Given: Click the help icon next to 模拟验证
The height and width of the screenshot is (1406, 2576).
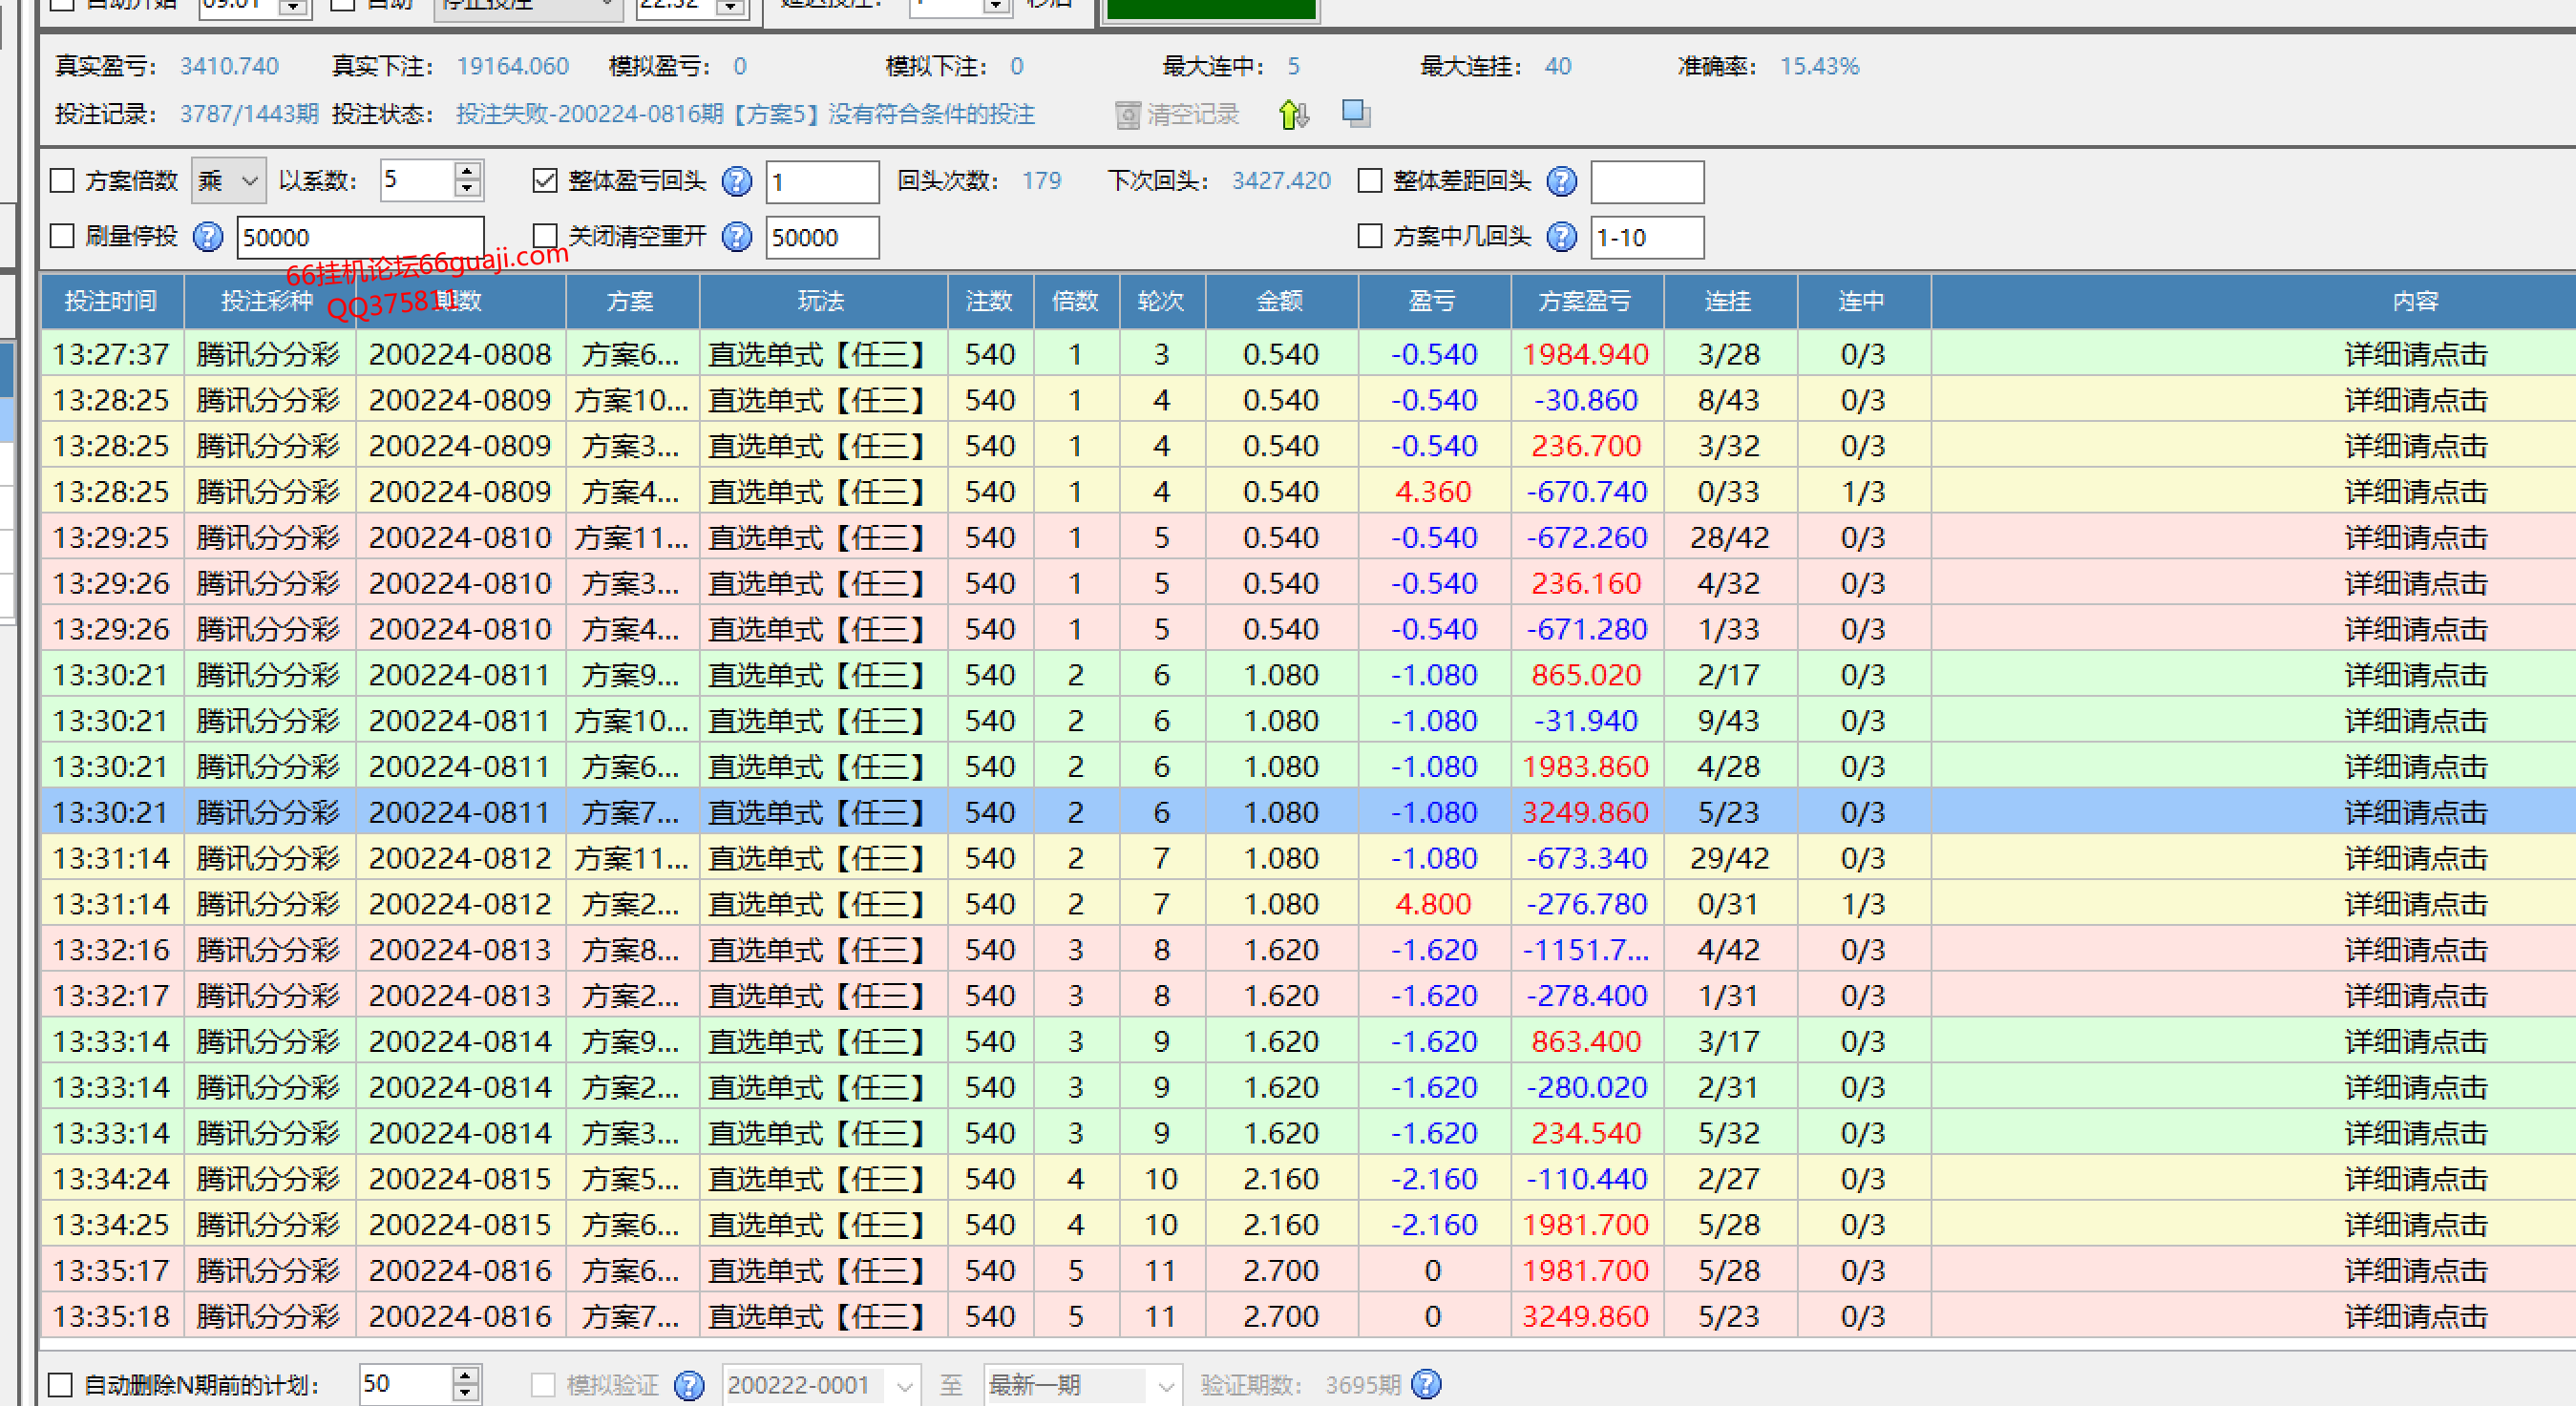Looking at the screenshot, I should pos(688,1385).
